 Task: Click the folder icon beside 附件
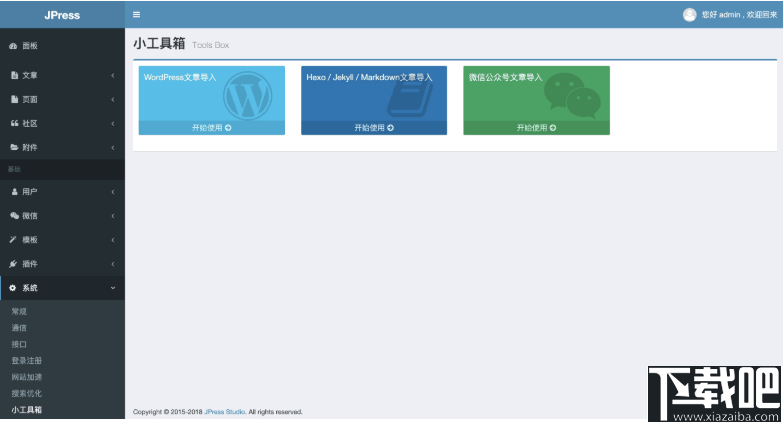pos(14,147)
